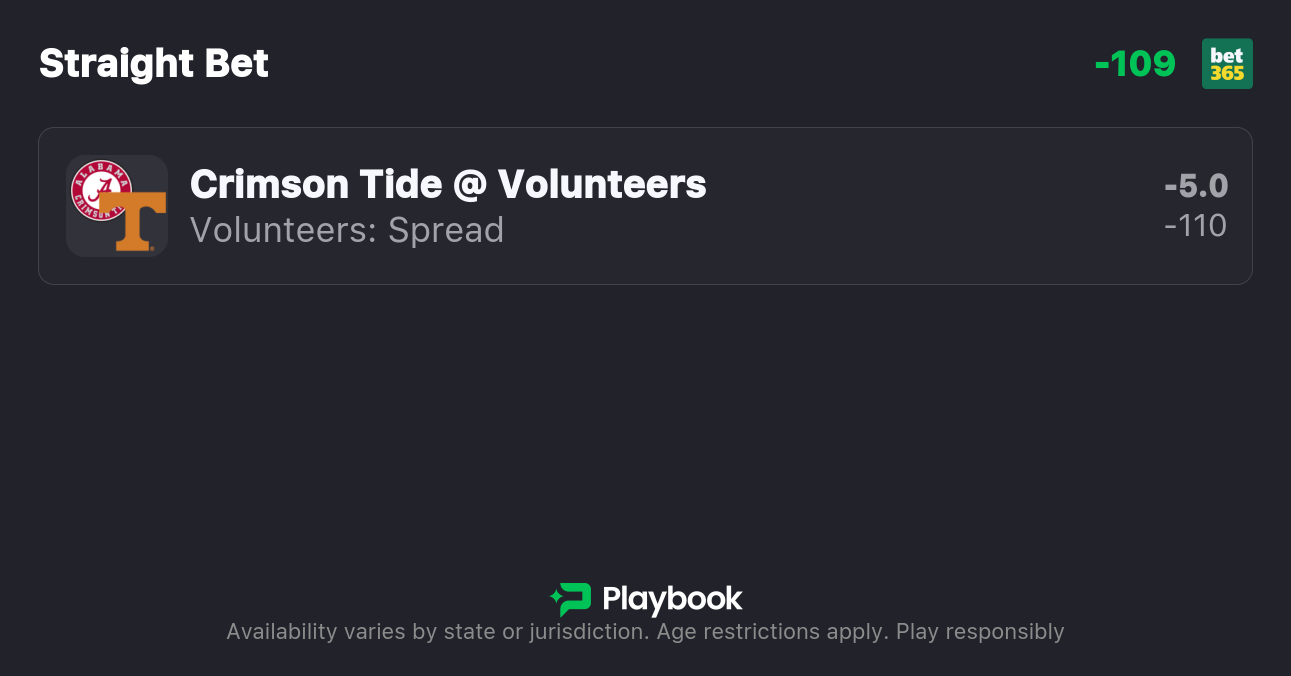The height and width of the screenshot is (676, 1291).
Task: Click the Straight Bet heading
Action: click(x=154, y=64)
